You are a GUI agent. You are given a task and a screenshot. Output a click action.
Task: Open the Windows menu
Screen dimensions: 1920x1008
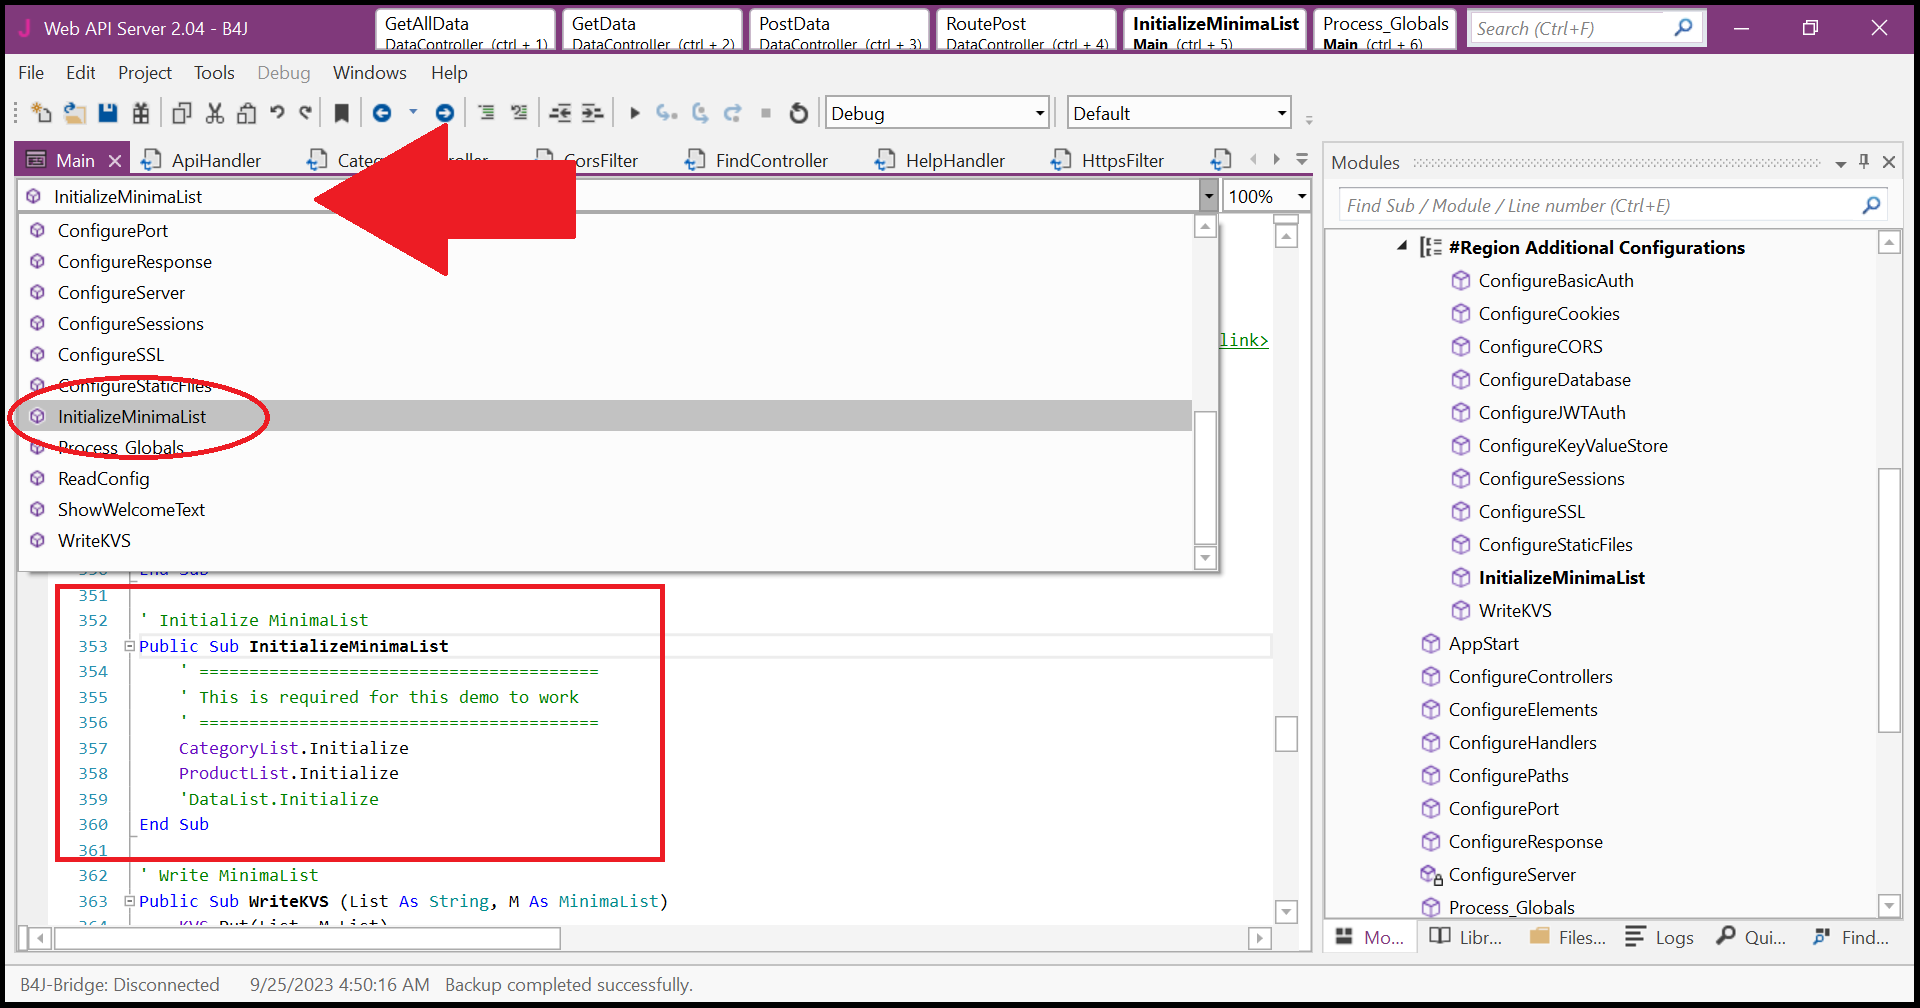(x=370, y=72)
